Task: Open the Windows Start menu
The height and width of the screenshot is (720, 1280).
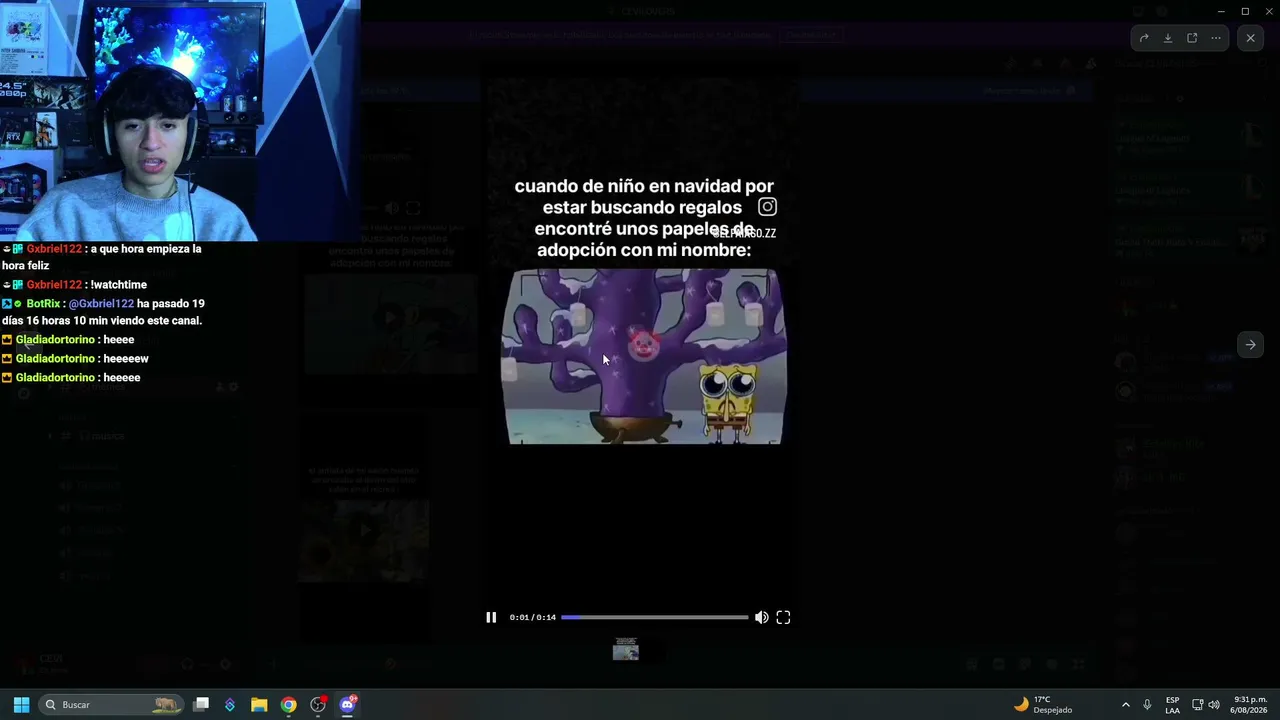Action: [21, 705]
